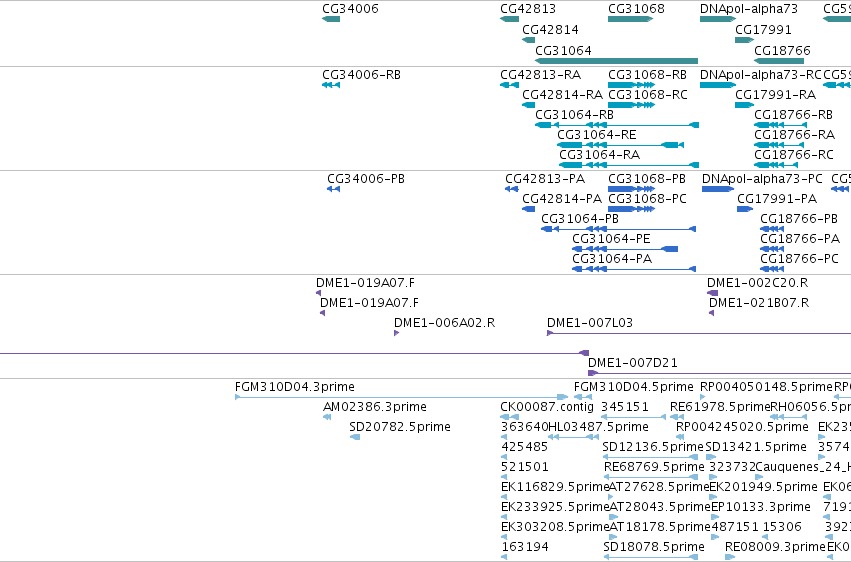This screenshot has width=851, height=562.
Task: Select transcript CG31068-RB
Action: point(647,75)
